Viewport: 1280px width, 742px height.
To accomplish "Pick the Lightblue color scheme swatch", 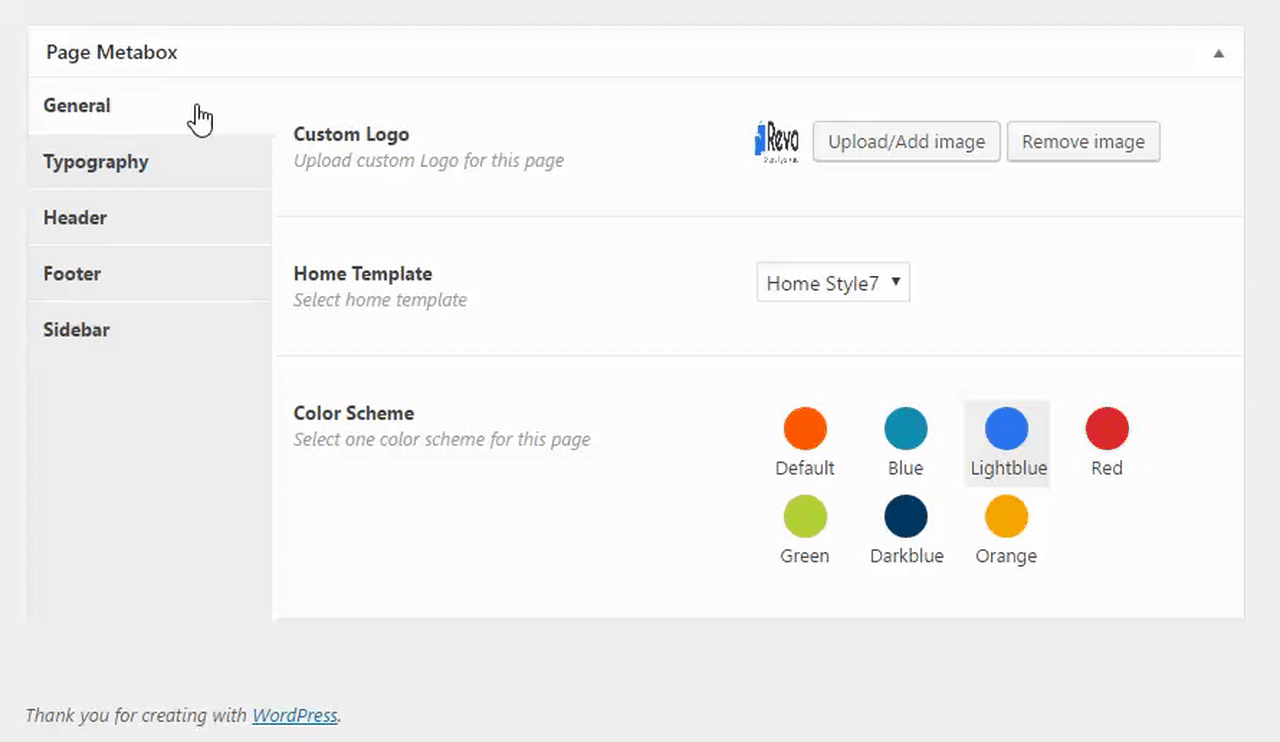I will click(x=1007, y=429).
